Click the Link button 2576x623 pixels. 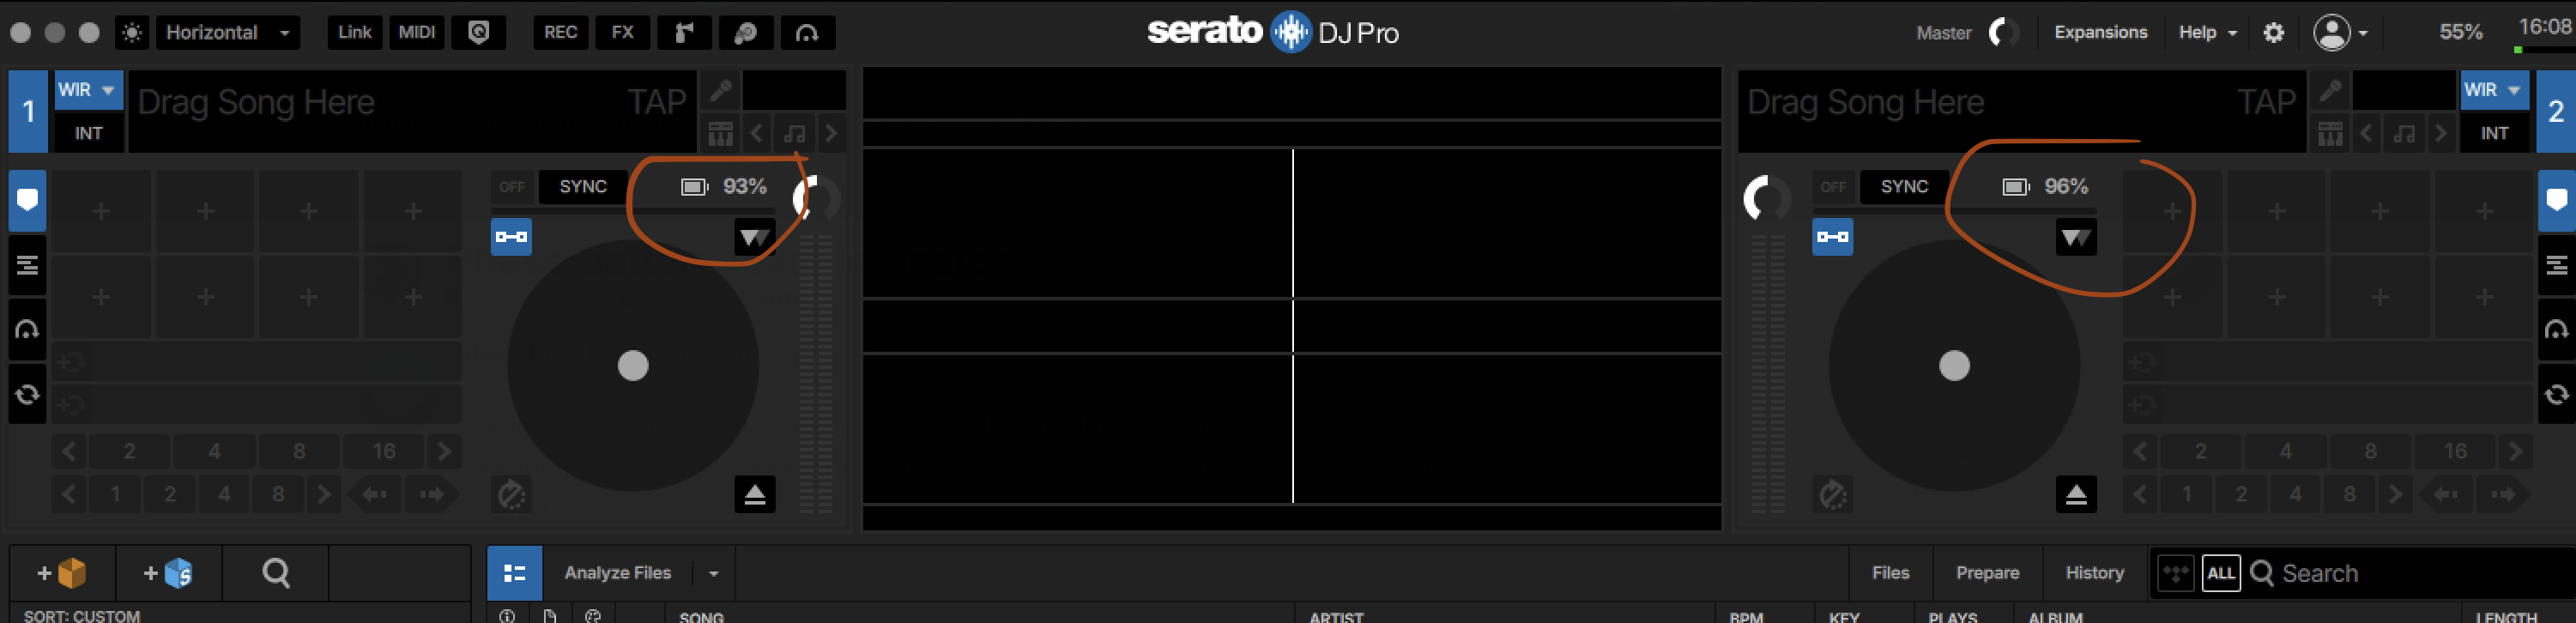pos(354,33)
